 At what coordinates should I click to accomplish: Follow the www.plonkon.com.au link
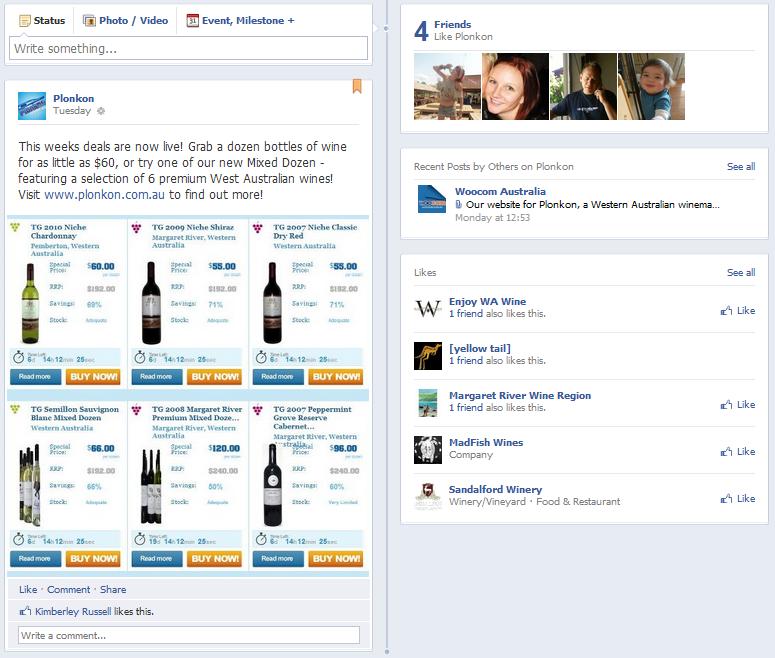[x=104, y=195]
